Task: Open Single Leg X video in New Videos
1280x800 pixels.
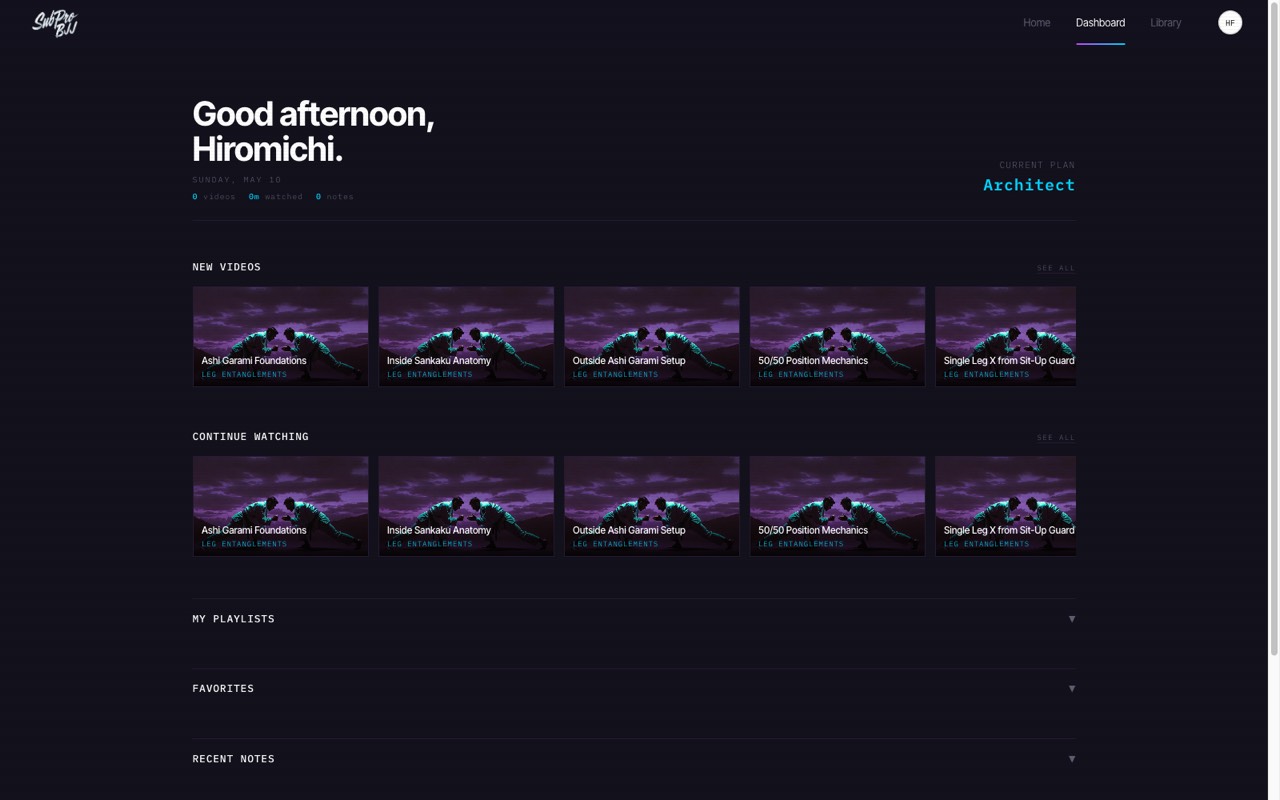Action: pyautogui.click(x=1005, y=336)
